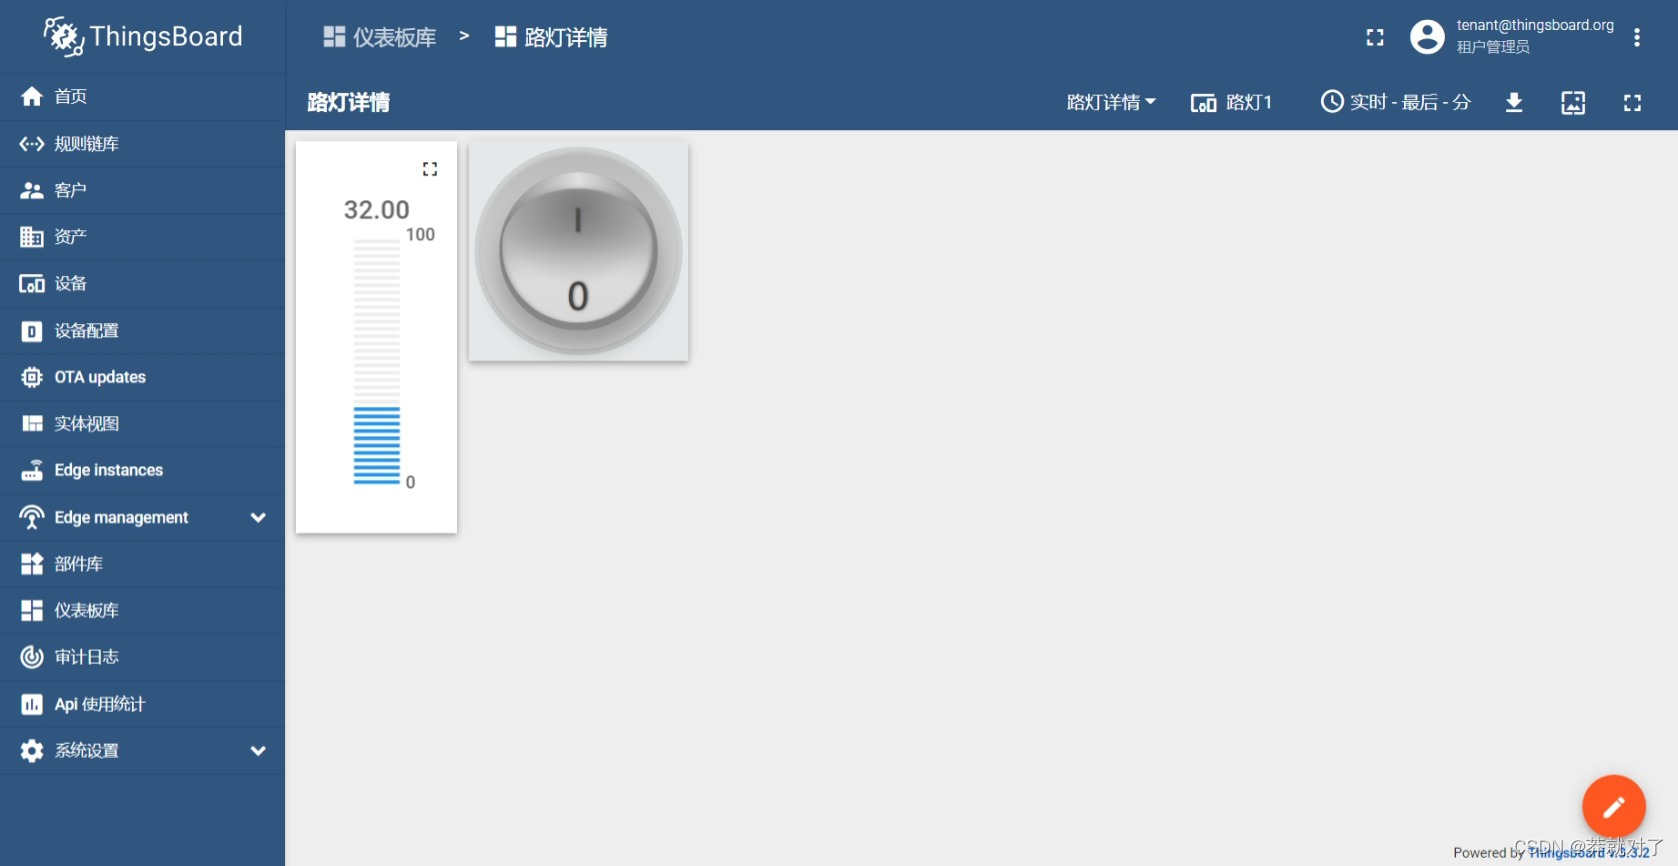Image resolution: width=1678 pixels, height=866 pixels.
Task: Click the vertical gauge level bar
Action: [377, 362]
